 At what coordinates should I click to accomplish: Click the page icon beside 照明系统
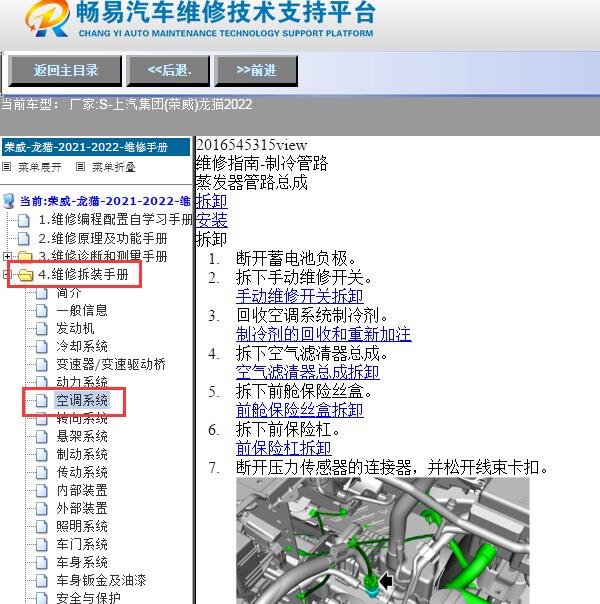pyautogui.click(x=42, y=526)
